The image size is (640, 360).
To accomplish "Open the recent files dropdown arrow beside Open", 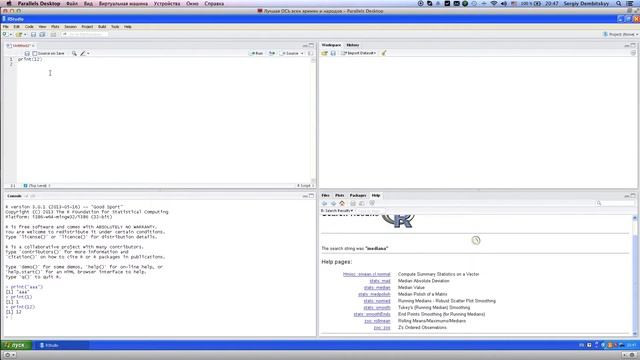I will (x=25, y=35).
